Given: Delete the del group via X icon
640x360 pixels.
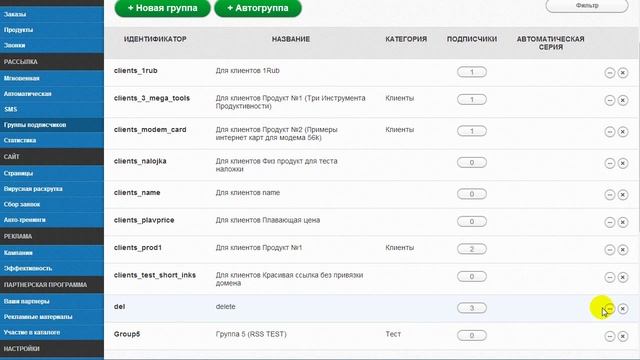Looking at the screenshot, I should tap(623, 309).
